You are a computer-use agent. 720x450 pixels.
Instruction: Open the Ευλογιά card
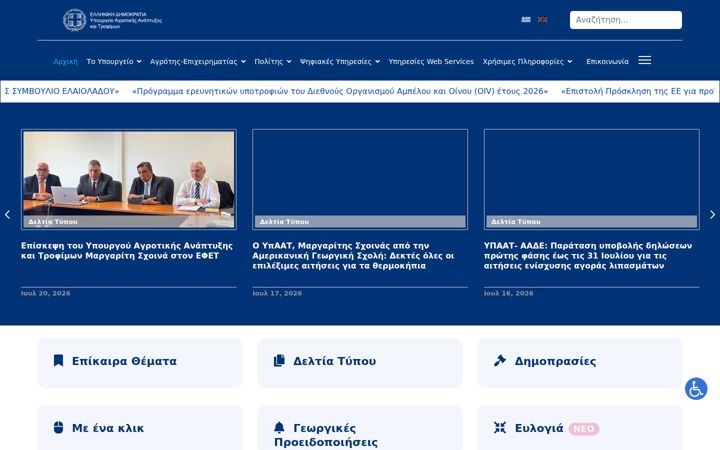(x=580, y=428)
